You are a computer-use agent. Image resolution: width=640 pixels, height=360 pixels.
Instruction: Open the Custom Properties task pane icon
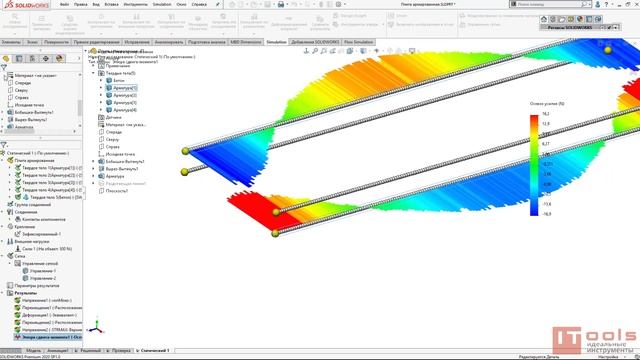[x=589, y=19]
